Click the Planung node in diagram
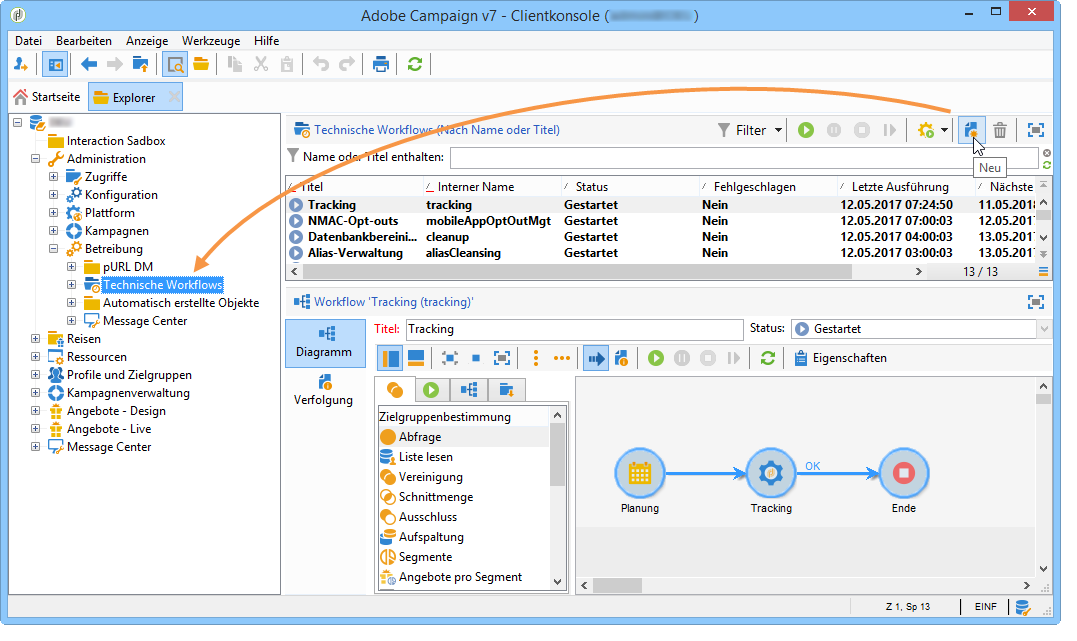 (639, 473)
